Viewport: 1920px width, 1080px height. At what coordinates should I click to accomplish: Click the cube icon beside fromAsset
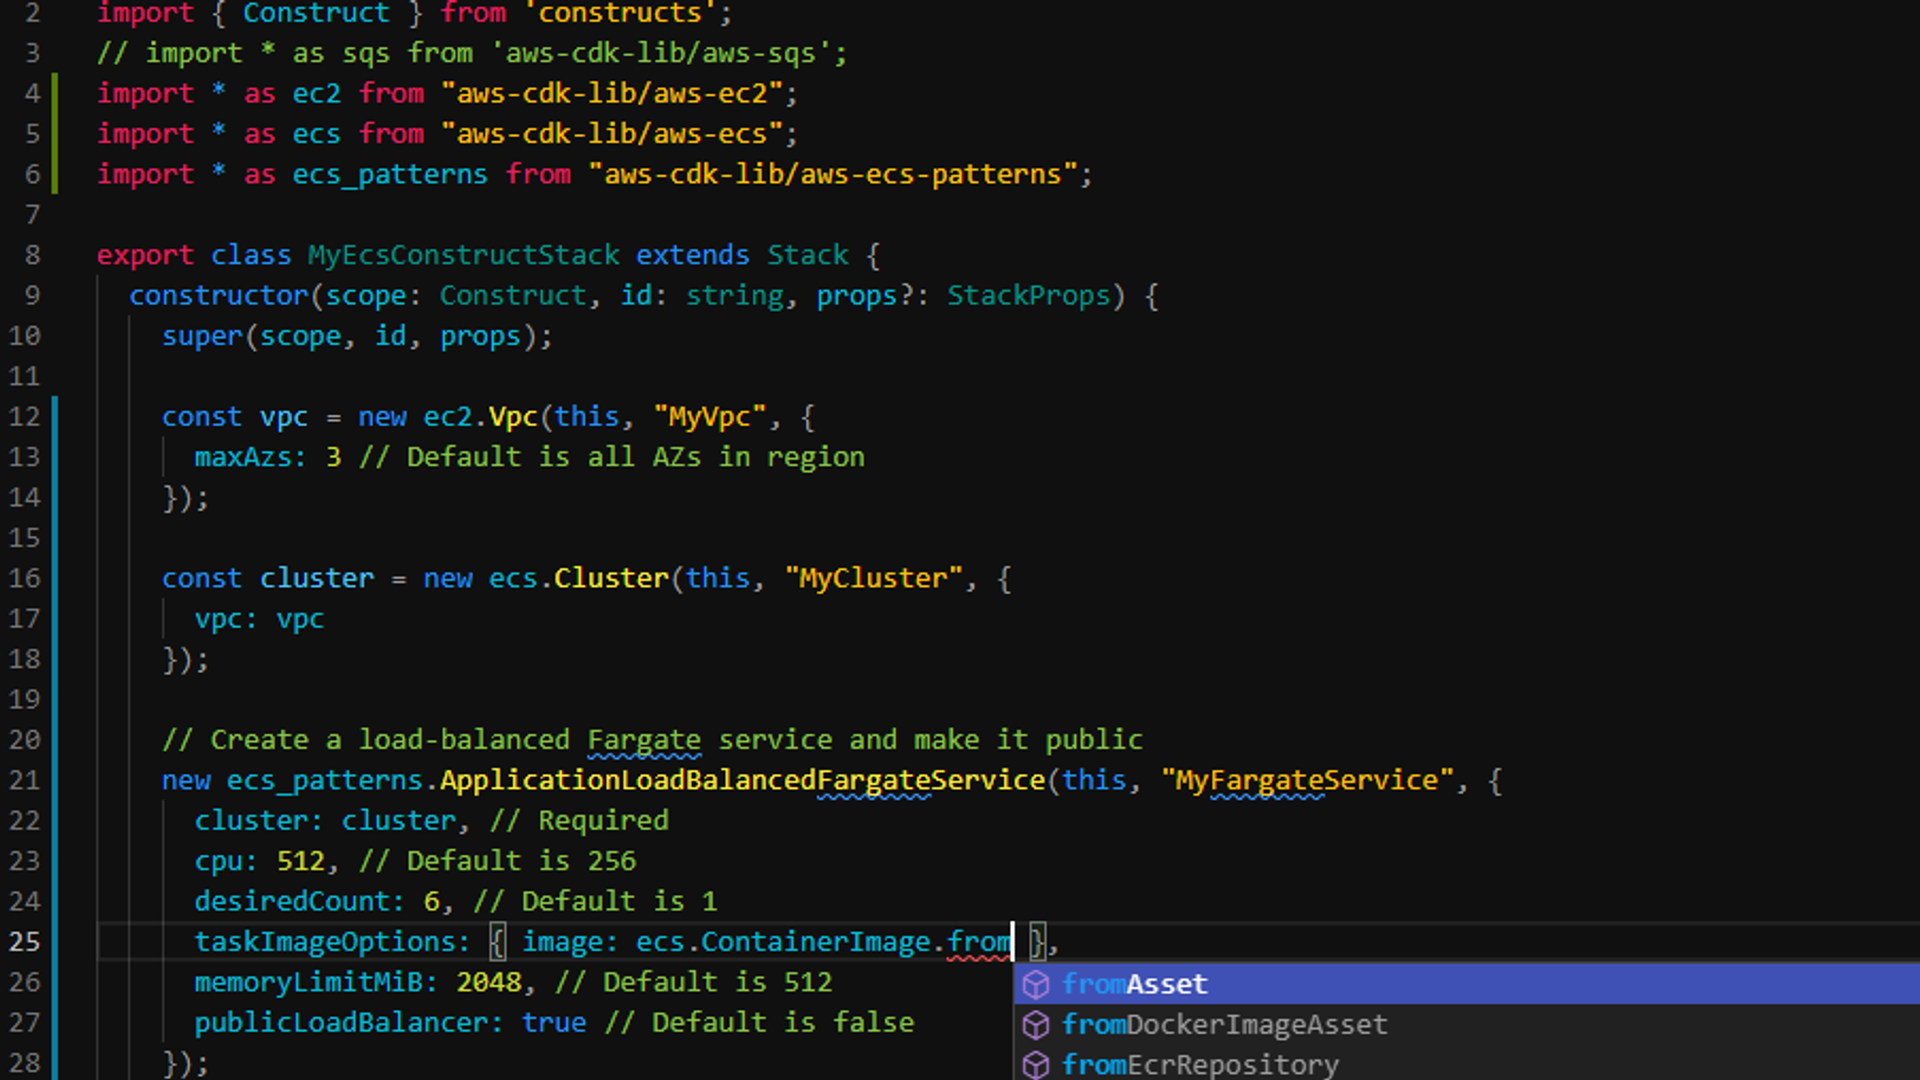1036,984
